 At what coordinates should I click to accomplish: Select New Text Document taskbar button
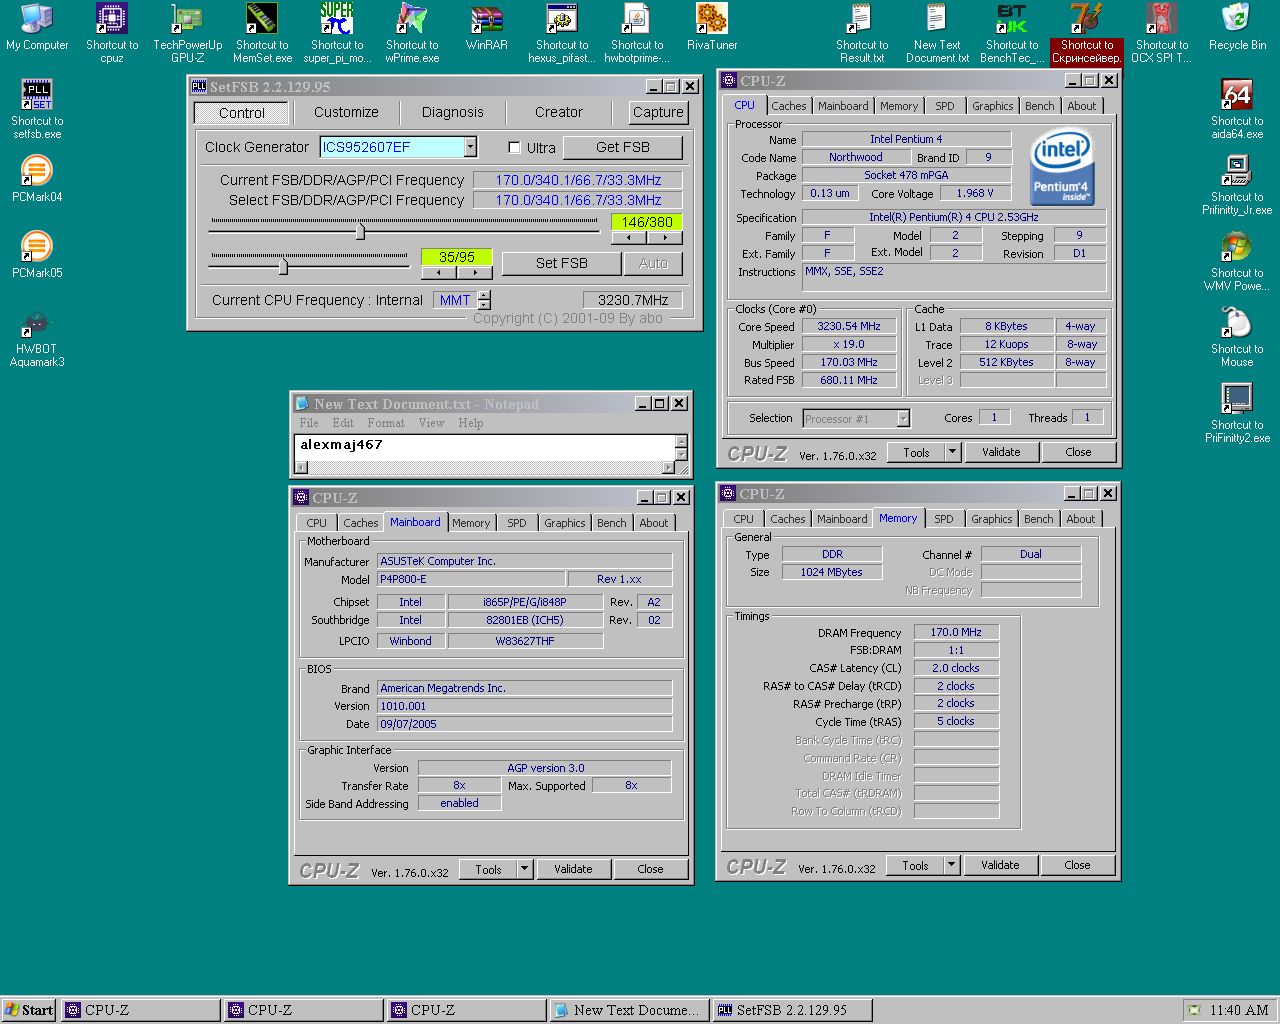pos(630,1010)
